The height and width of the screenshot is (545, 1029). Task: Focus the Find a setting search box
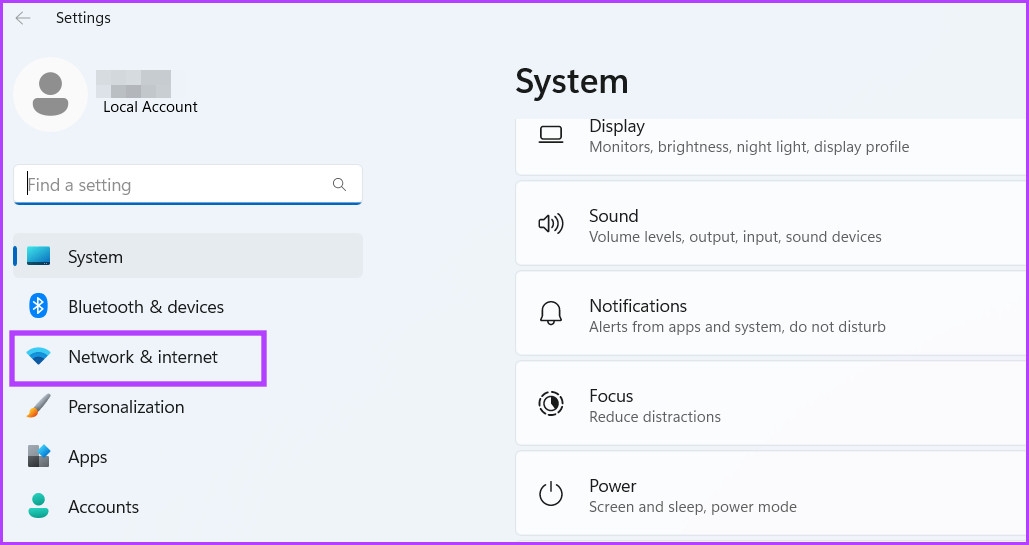coord(188,185)
